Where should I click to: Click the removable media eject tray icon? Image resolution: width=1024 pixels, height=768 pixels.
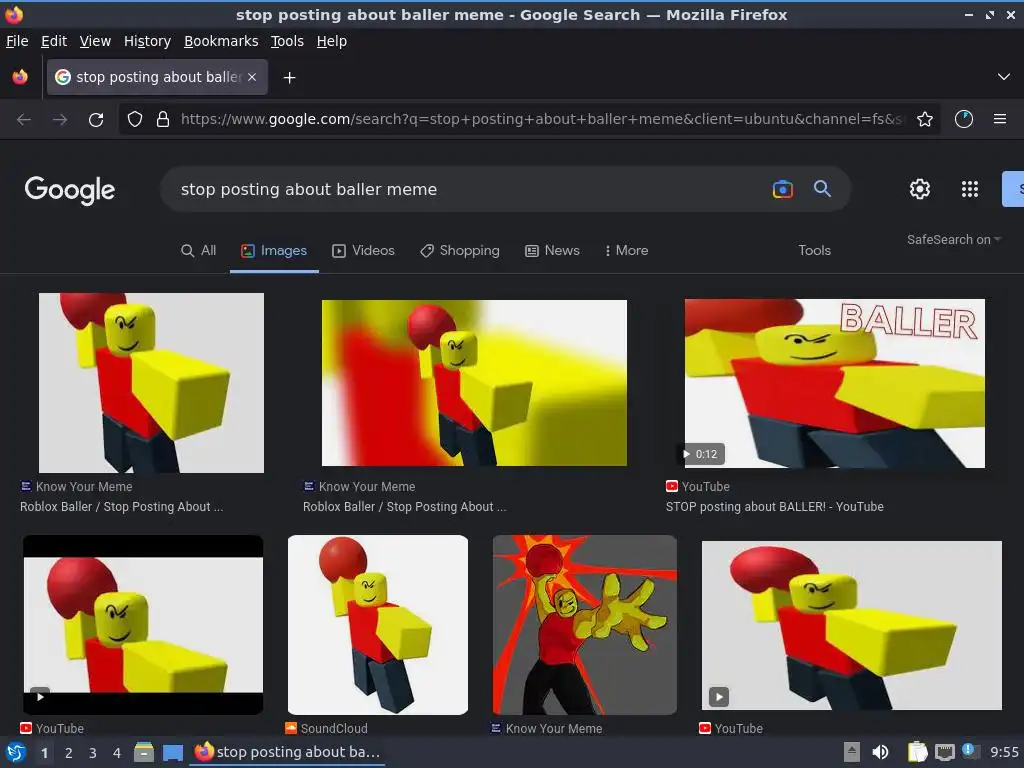point(852,752)
